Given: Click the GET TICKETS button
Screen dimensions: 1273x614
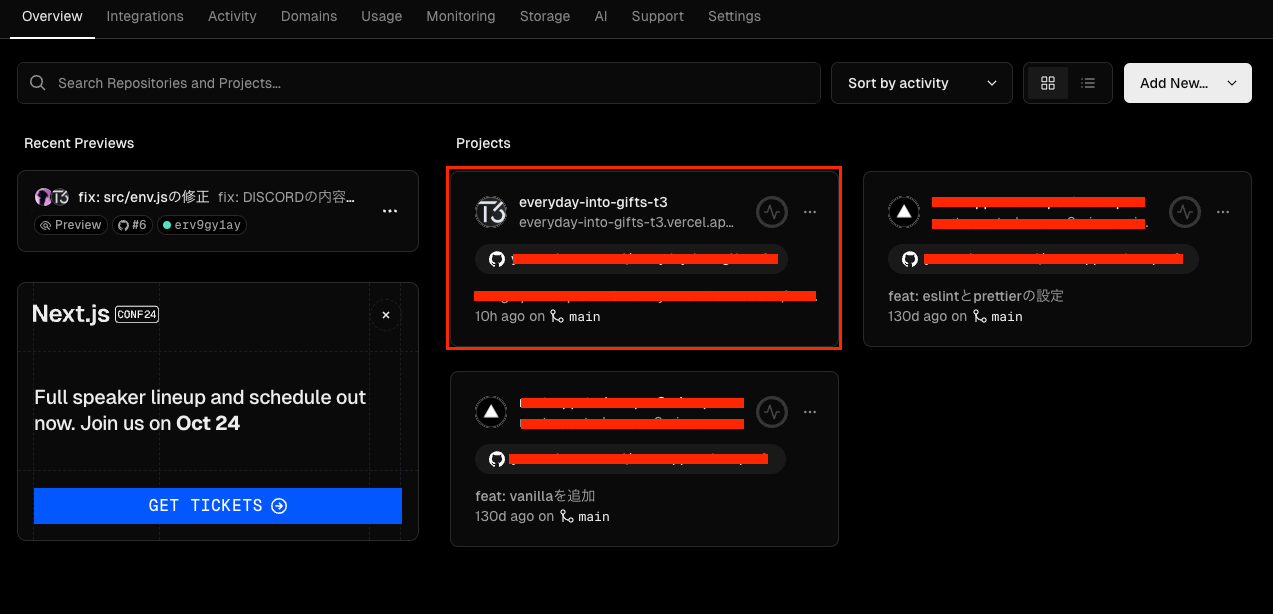Looking at the screenshot, I should pos(218,506).
